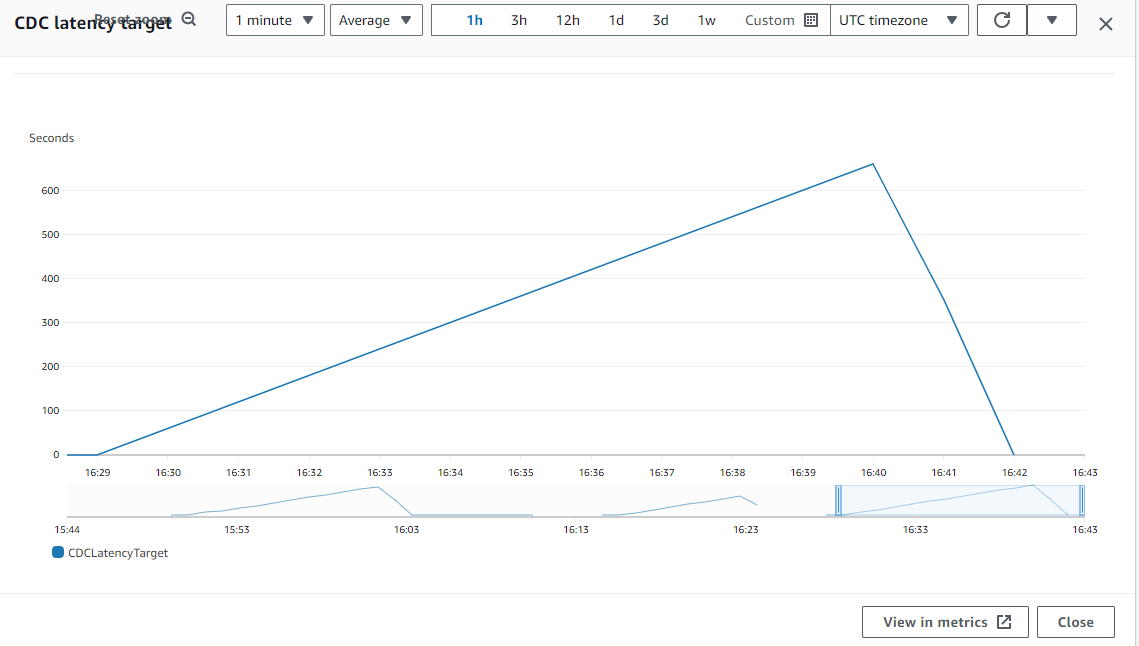Click the CDCLatencyTarget legend label

tap(118, 553)
